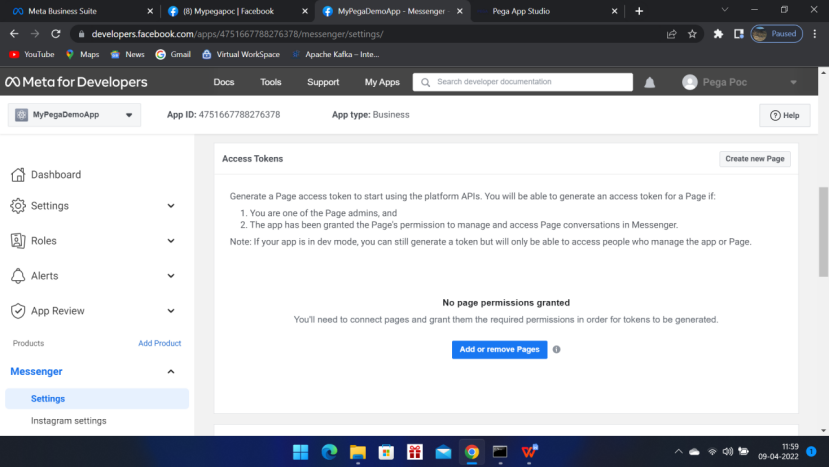The image size is (830, 467).
Task: Open the terminal app in the taskbar
Action: [x=500, y=452]
